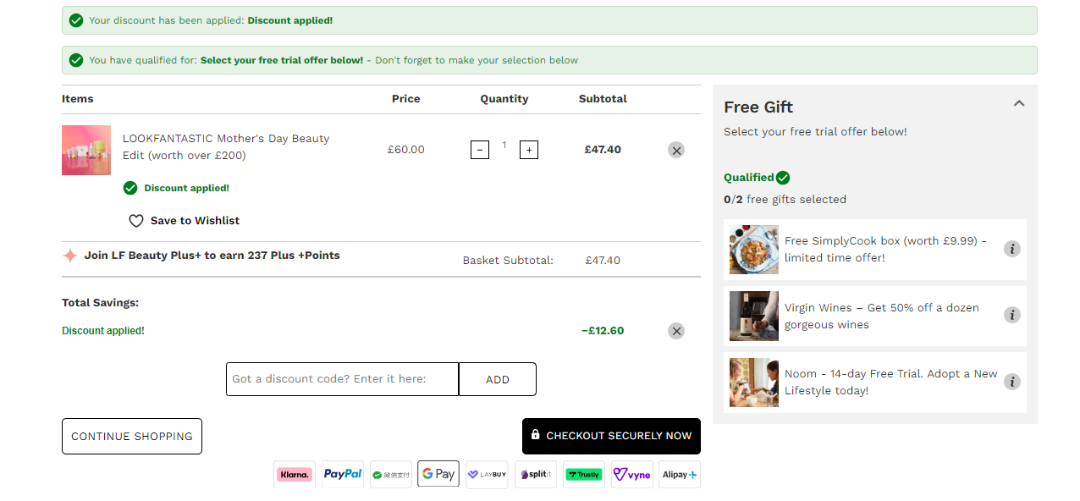Collapse the Free Gift panel

pyautogui.click(x=1019, y=103)
